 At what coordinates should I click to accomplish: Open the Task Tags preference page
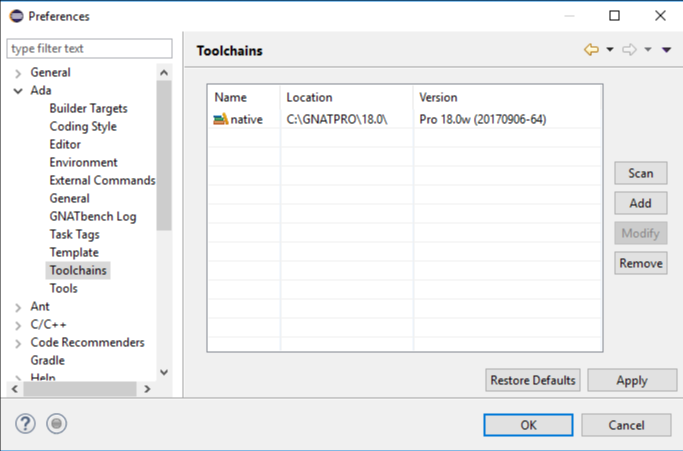click(x=74, y=234)
